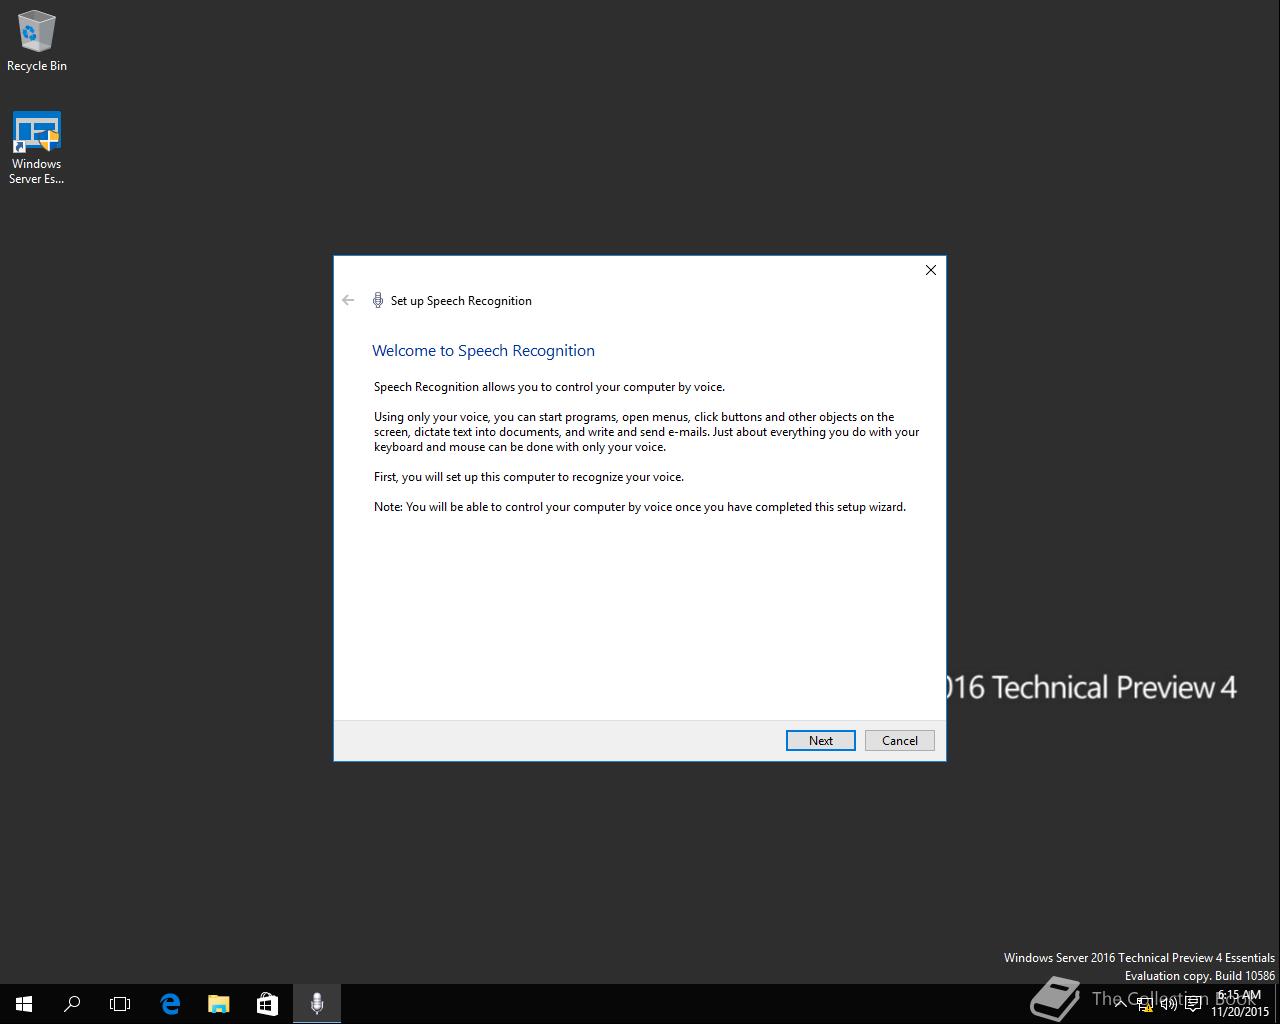Click the taskbar clock 6:15 AM
1280x1024 pixels.
click(x=1239, y=1003)
